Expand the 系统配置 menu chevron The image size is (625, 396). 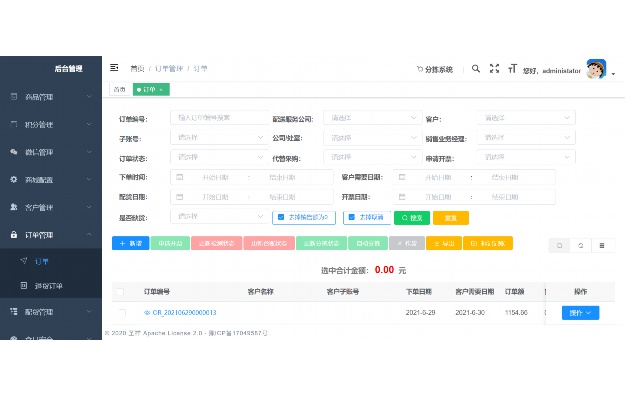click(89, 179)
